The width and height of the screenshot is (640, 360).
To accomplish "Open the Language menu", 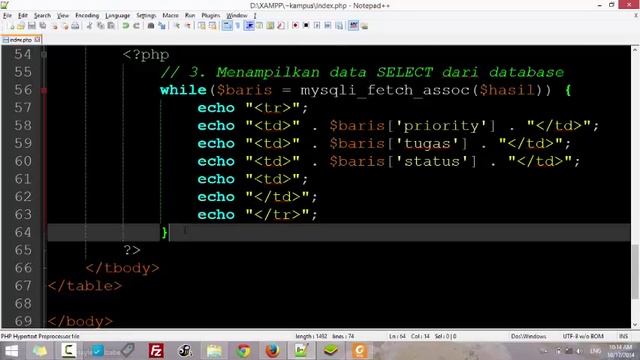I will (x=118, y=16).
